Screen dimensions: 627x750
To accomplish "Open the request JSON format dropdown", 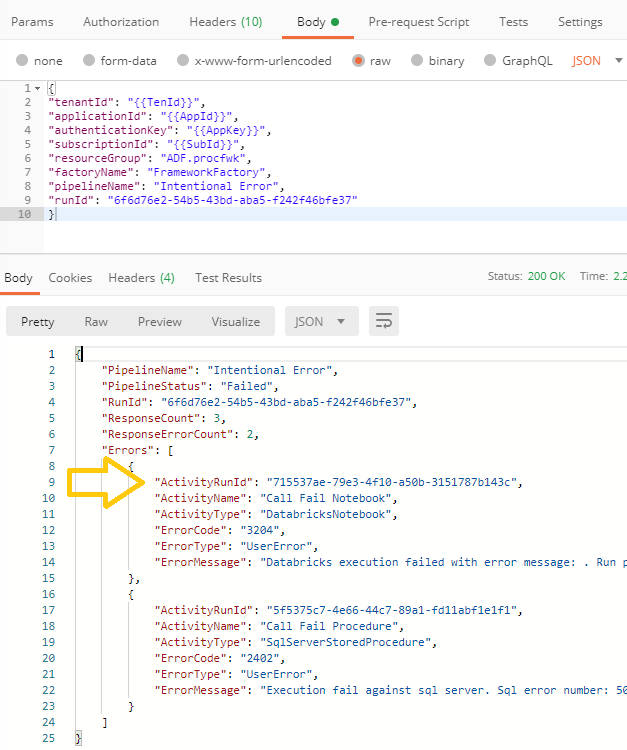I will [x=597, y=61].
